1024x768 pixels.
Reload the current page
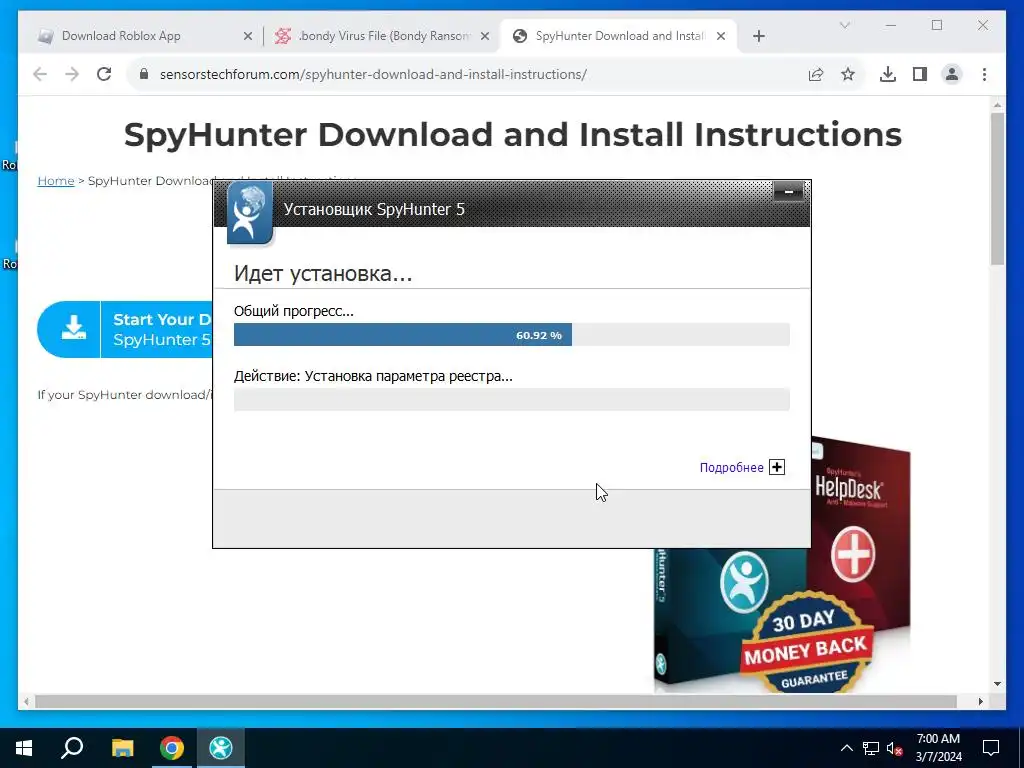click(x=104, y=74)
